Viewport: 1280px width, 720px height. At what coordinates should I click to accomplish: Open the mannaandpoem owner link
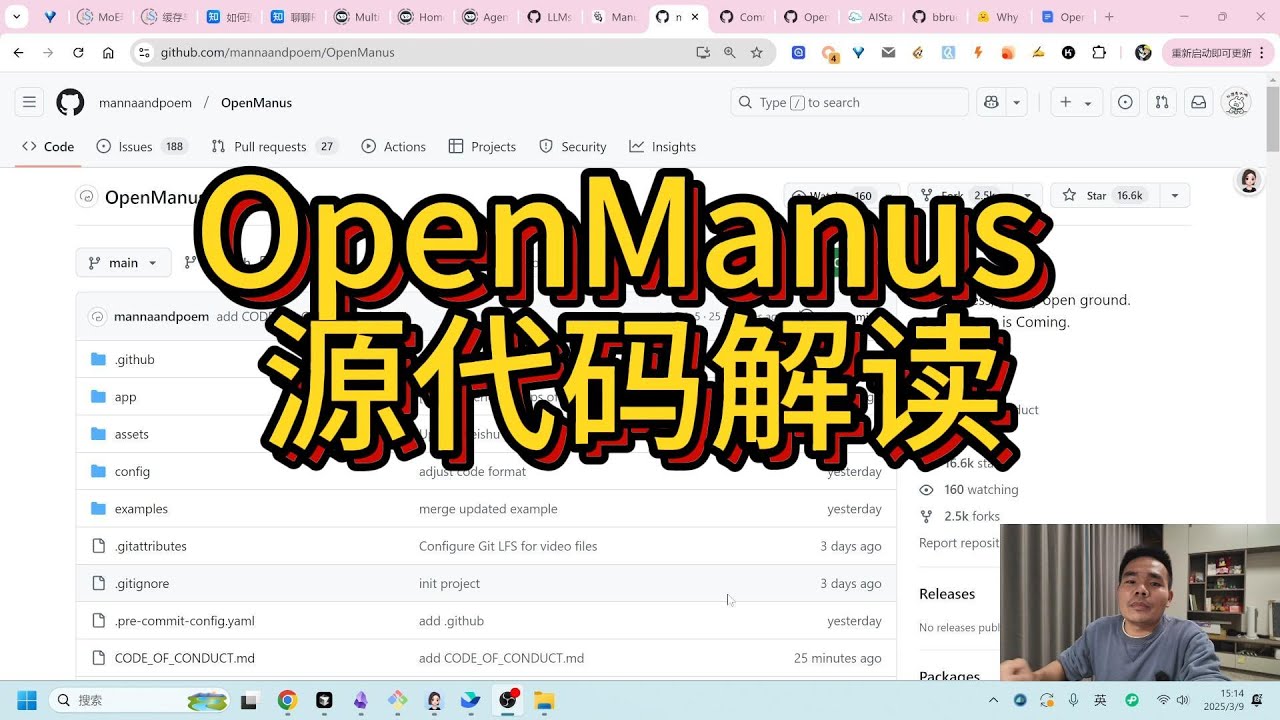[145, 102]
